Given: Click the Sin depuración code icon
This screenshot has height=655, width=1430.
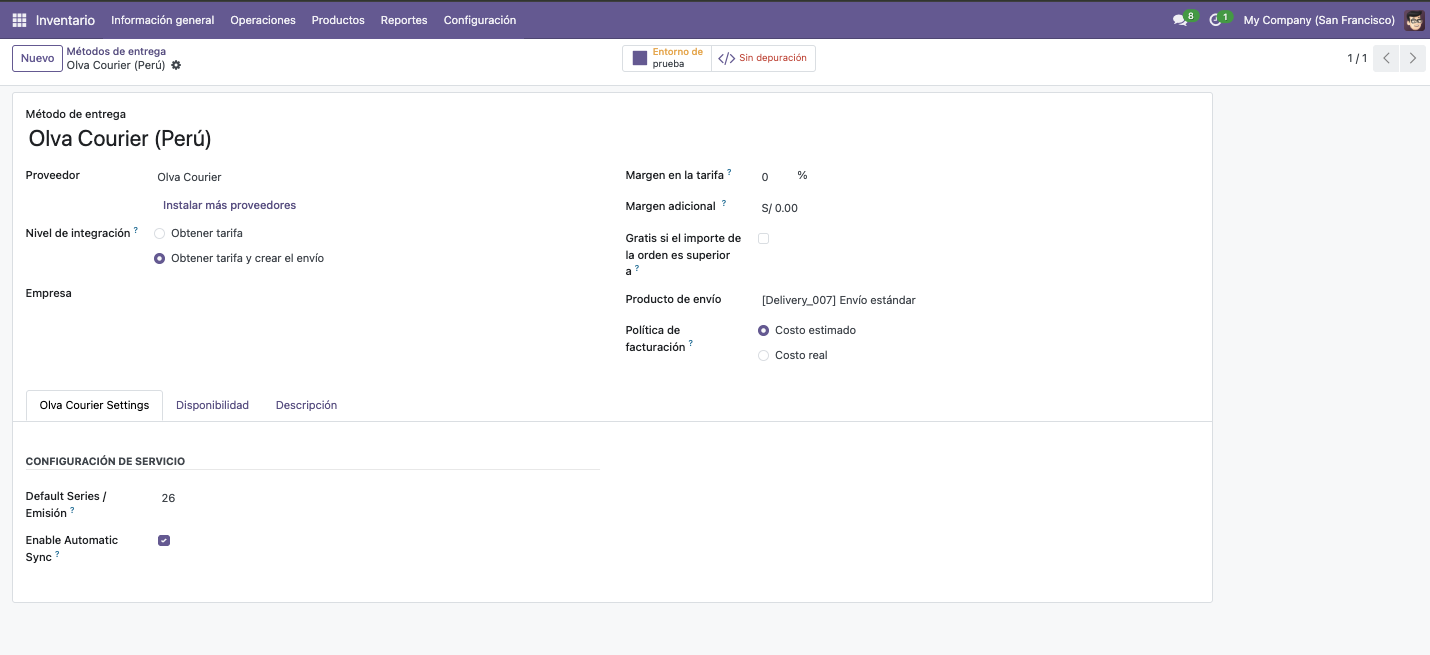Looking at the screenshot, I should pos(727,58).
